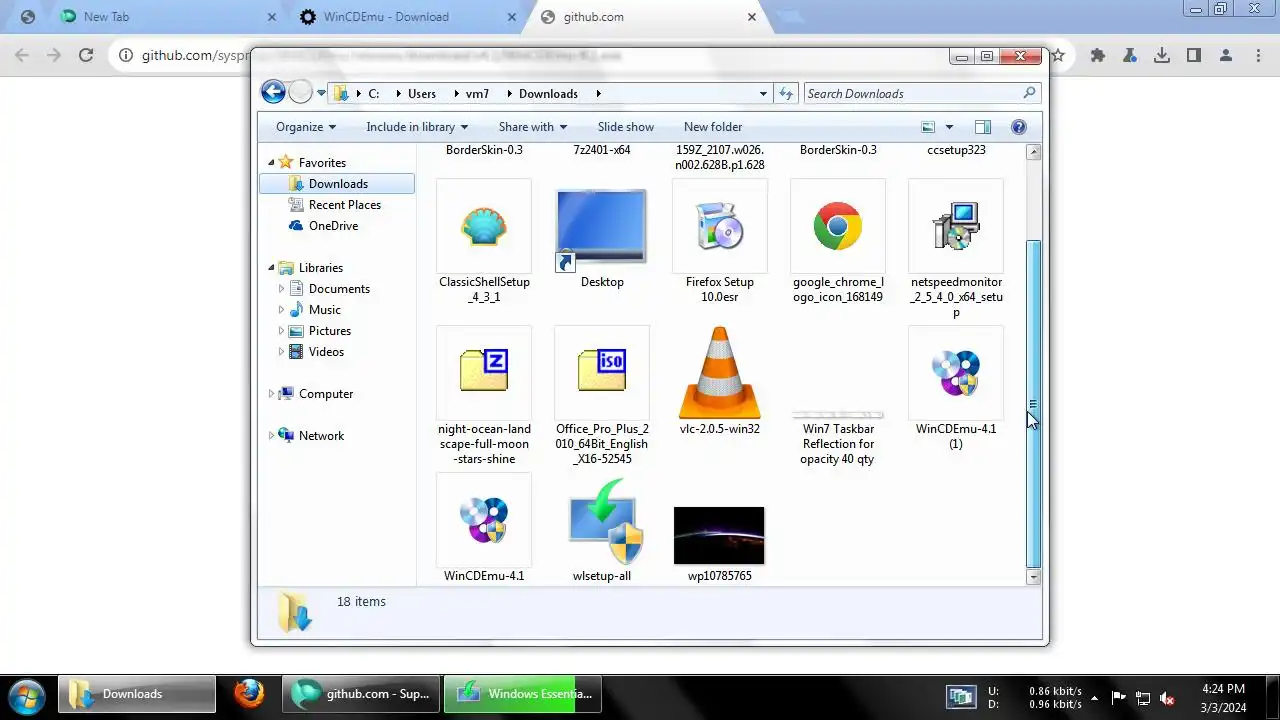
Task: Expand the Computer tree node
Action: [271, 394]
